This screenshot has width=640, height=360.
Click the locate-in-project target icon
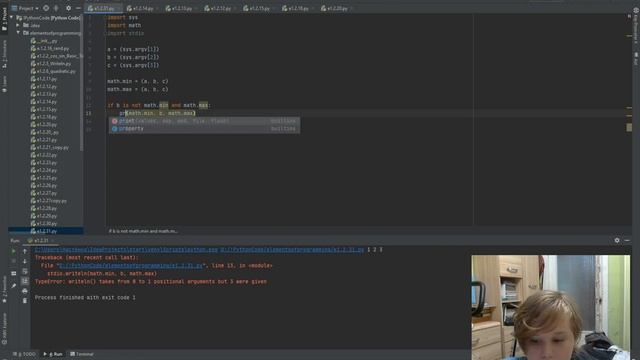[46, 8]
